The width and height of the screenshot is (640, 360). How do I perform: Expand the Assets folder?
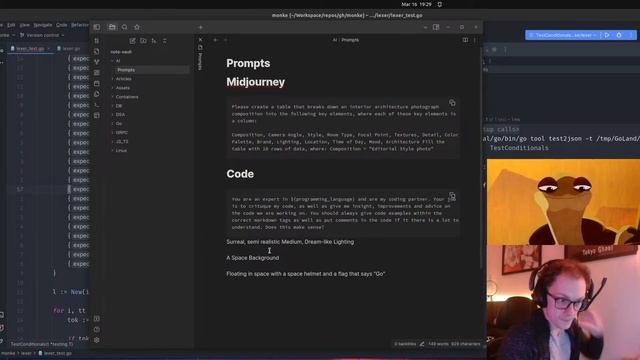click(x=122, y=88)
